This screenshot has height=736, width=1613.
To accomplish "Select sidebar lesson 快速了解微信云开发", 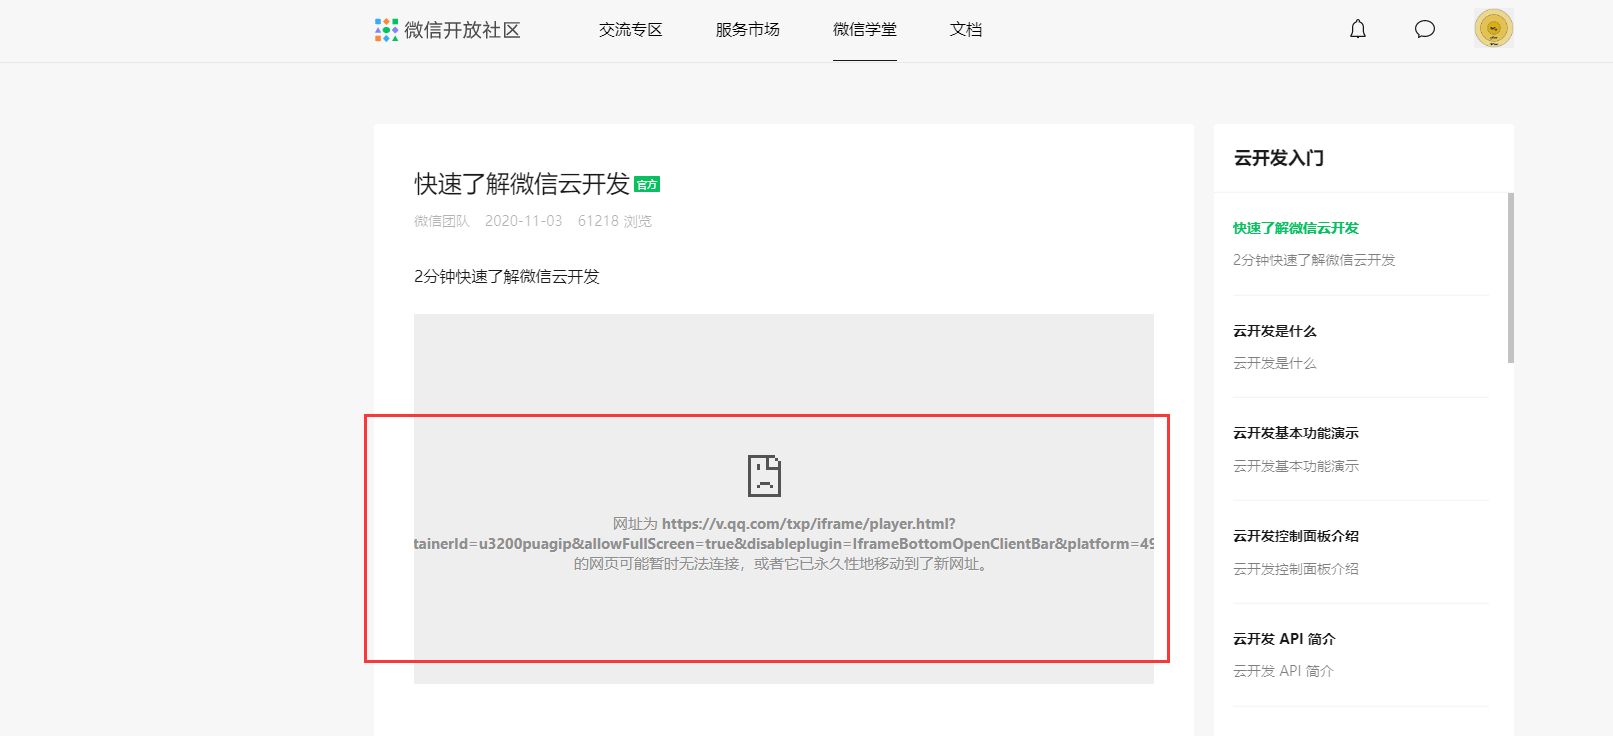I will point(1296,228).
